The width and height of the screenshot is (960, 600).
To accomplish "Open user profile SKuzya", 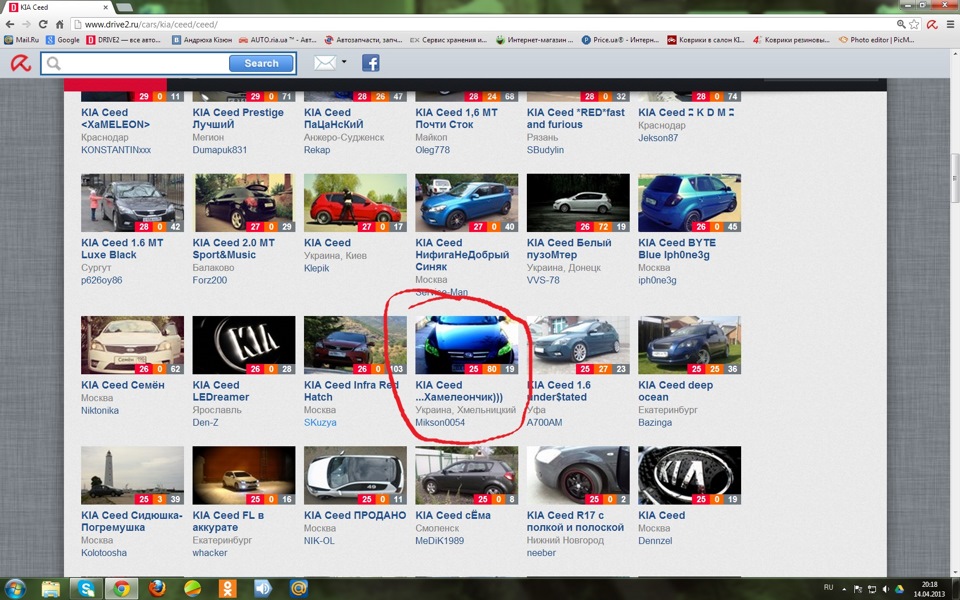I will 320,422.
